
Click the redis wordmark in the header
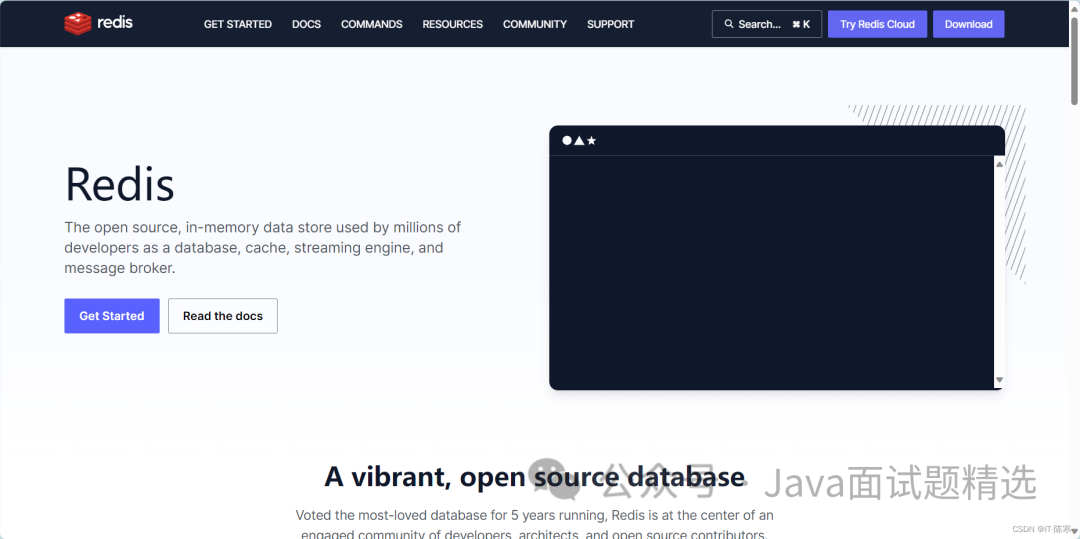pyautogui.click(x=115, y=23)
